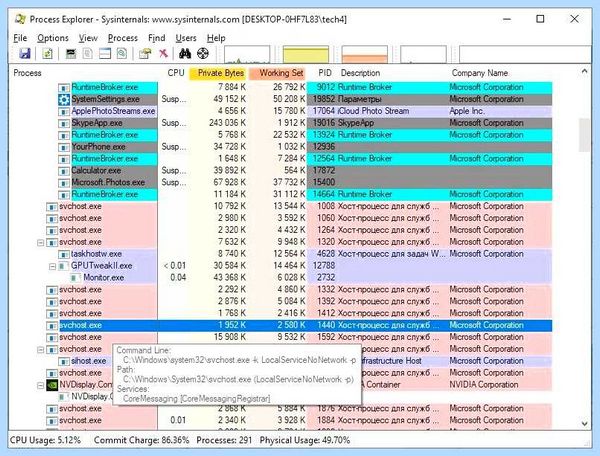600x456 pixels.
Task: Click the scrollbar up arrow
Action: (x=584, y=71)
